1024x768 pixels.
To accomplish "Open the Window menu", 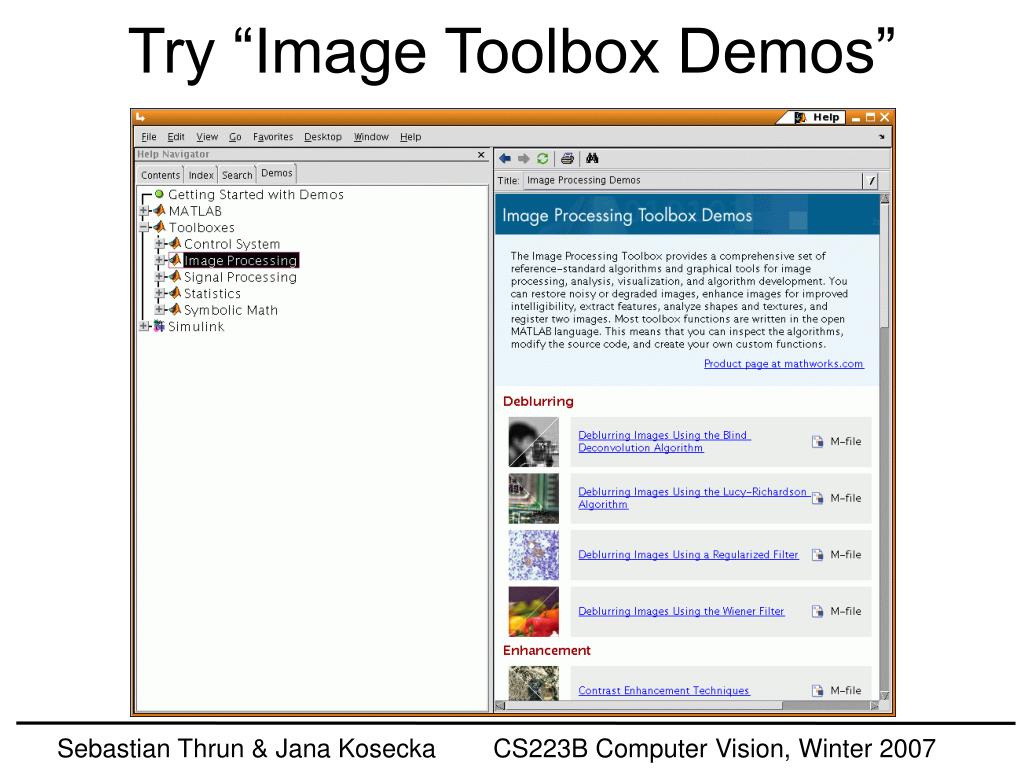I will [371, 136].
